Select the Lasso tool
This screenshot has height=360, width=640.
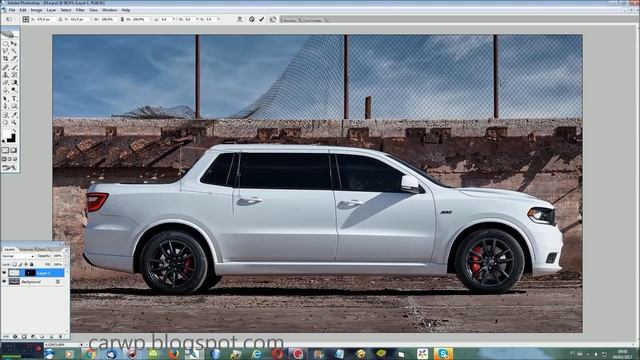tap(6, 51)
